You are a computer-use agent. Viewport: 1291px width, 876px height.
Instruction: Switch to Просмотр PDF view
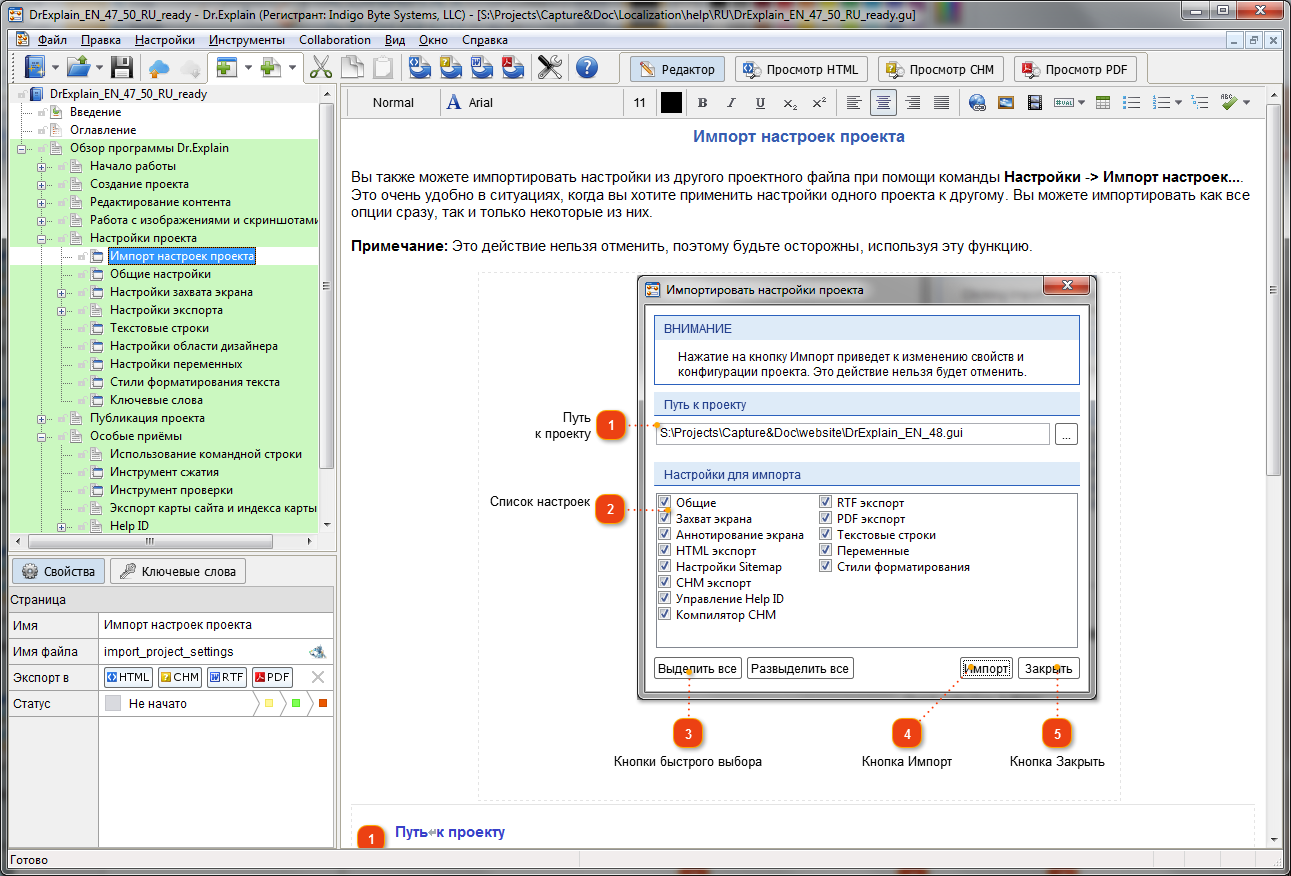(x=1075, y=69)
